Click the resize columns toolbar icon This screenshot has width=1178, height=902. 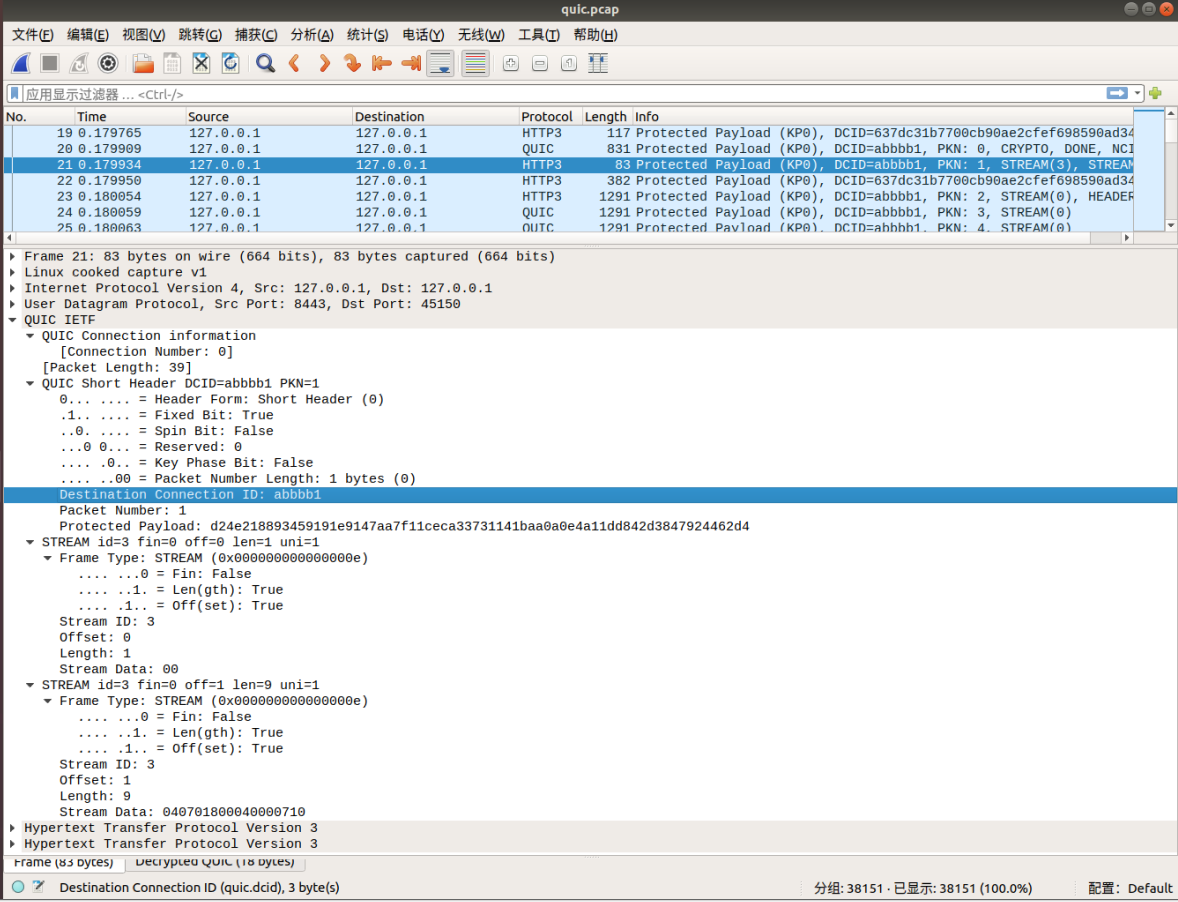point(597,63)
